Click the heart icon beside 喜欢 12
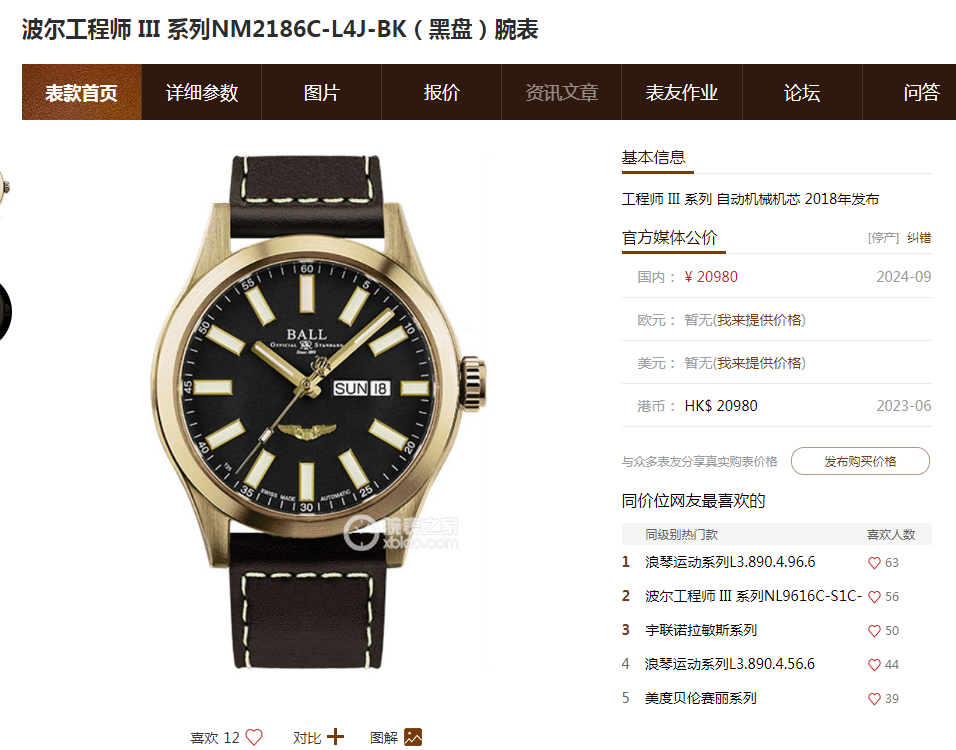Screen dimensions: 956x750 pos(254,737)
